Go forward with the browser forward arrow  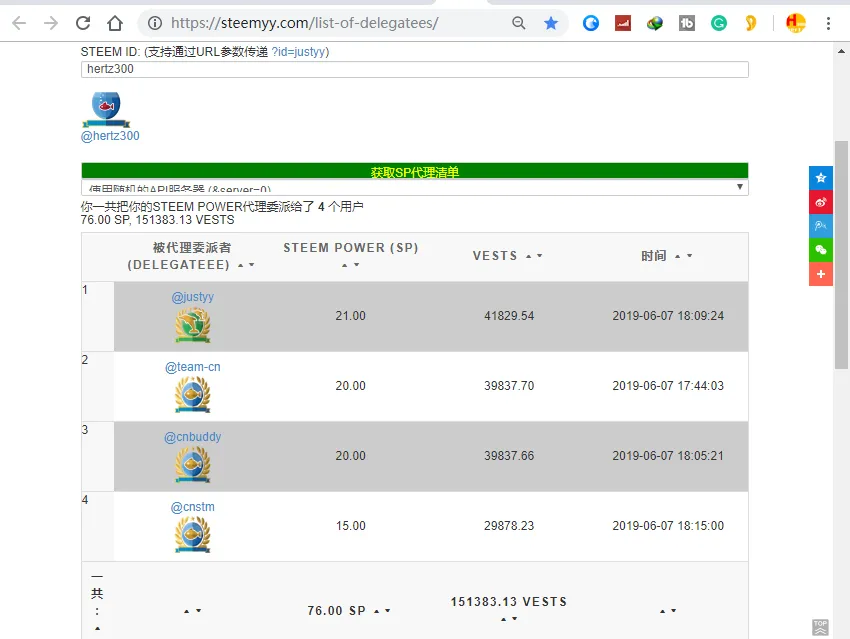click(51, 23)
